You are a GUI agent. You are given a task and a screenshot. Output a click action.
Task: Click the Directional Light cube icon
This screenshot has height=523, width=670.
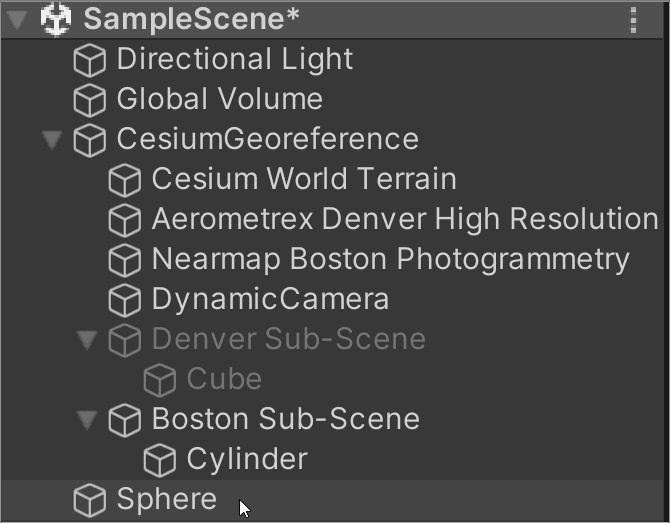click(90, 60)
